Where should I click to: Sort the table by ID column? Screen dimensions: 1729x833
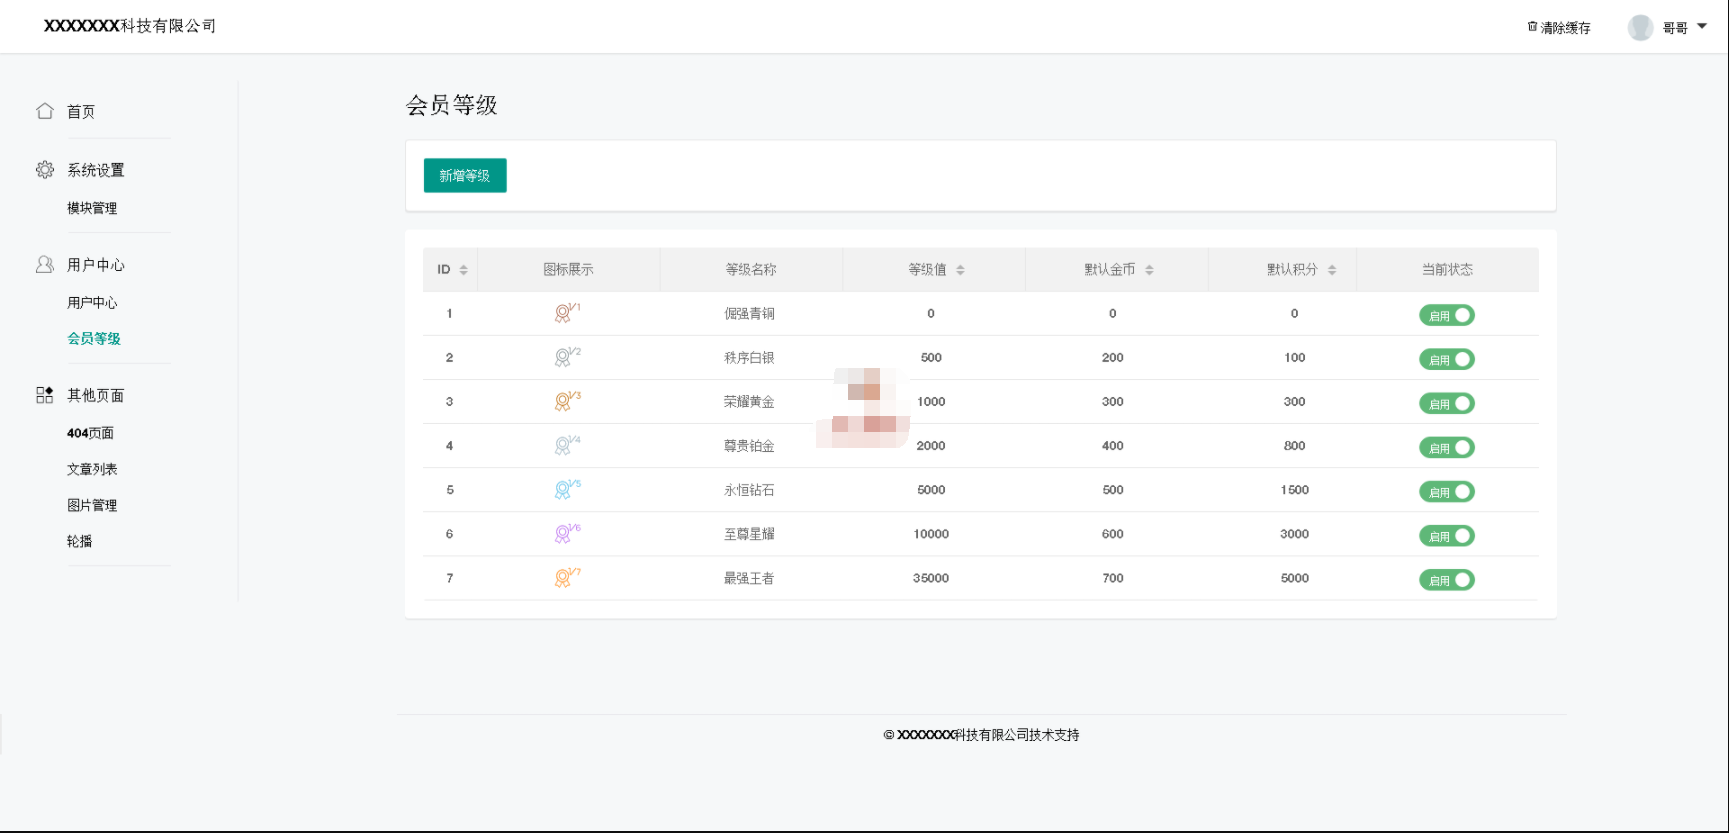click(463, 270)
